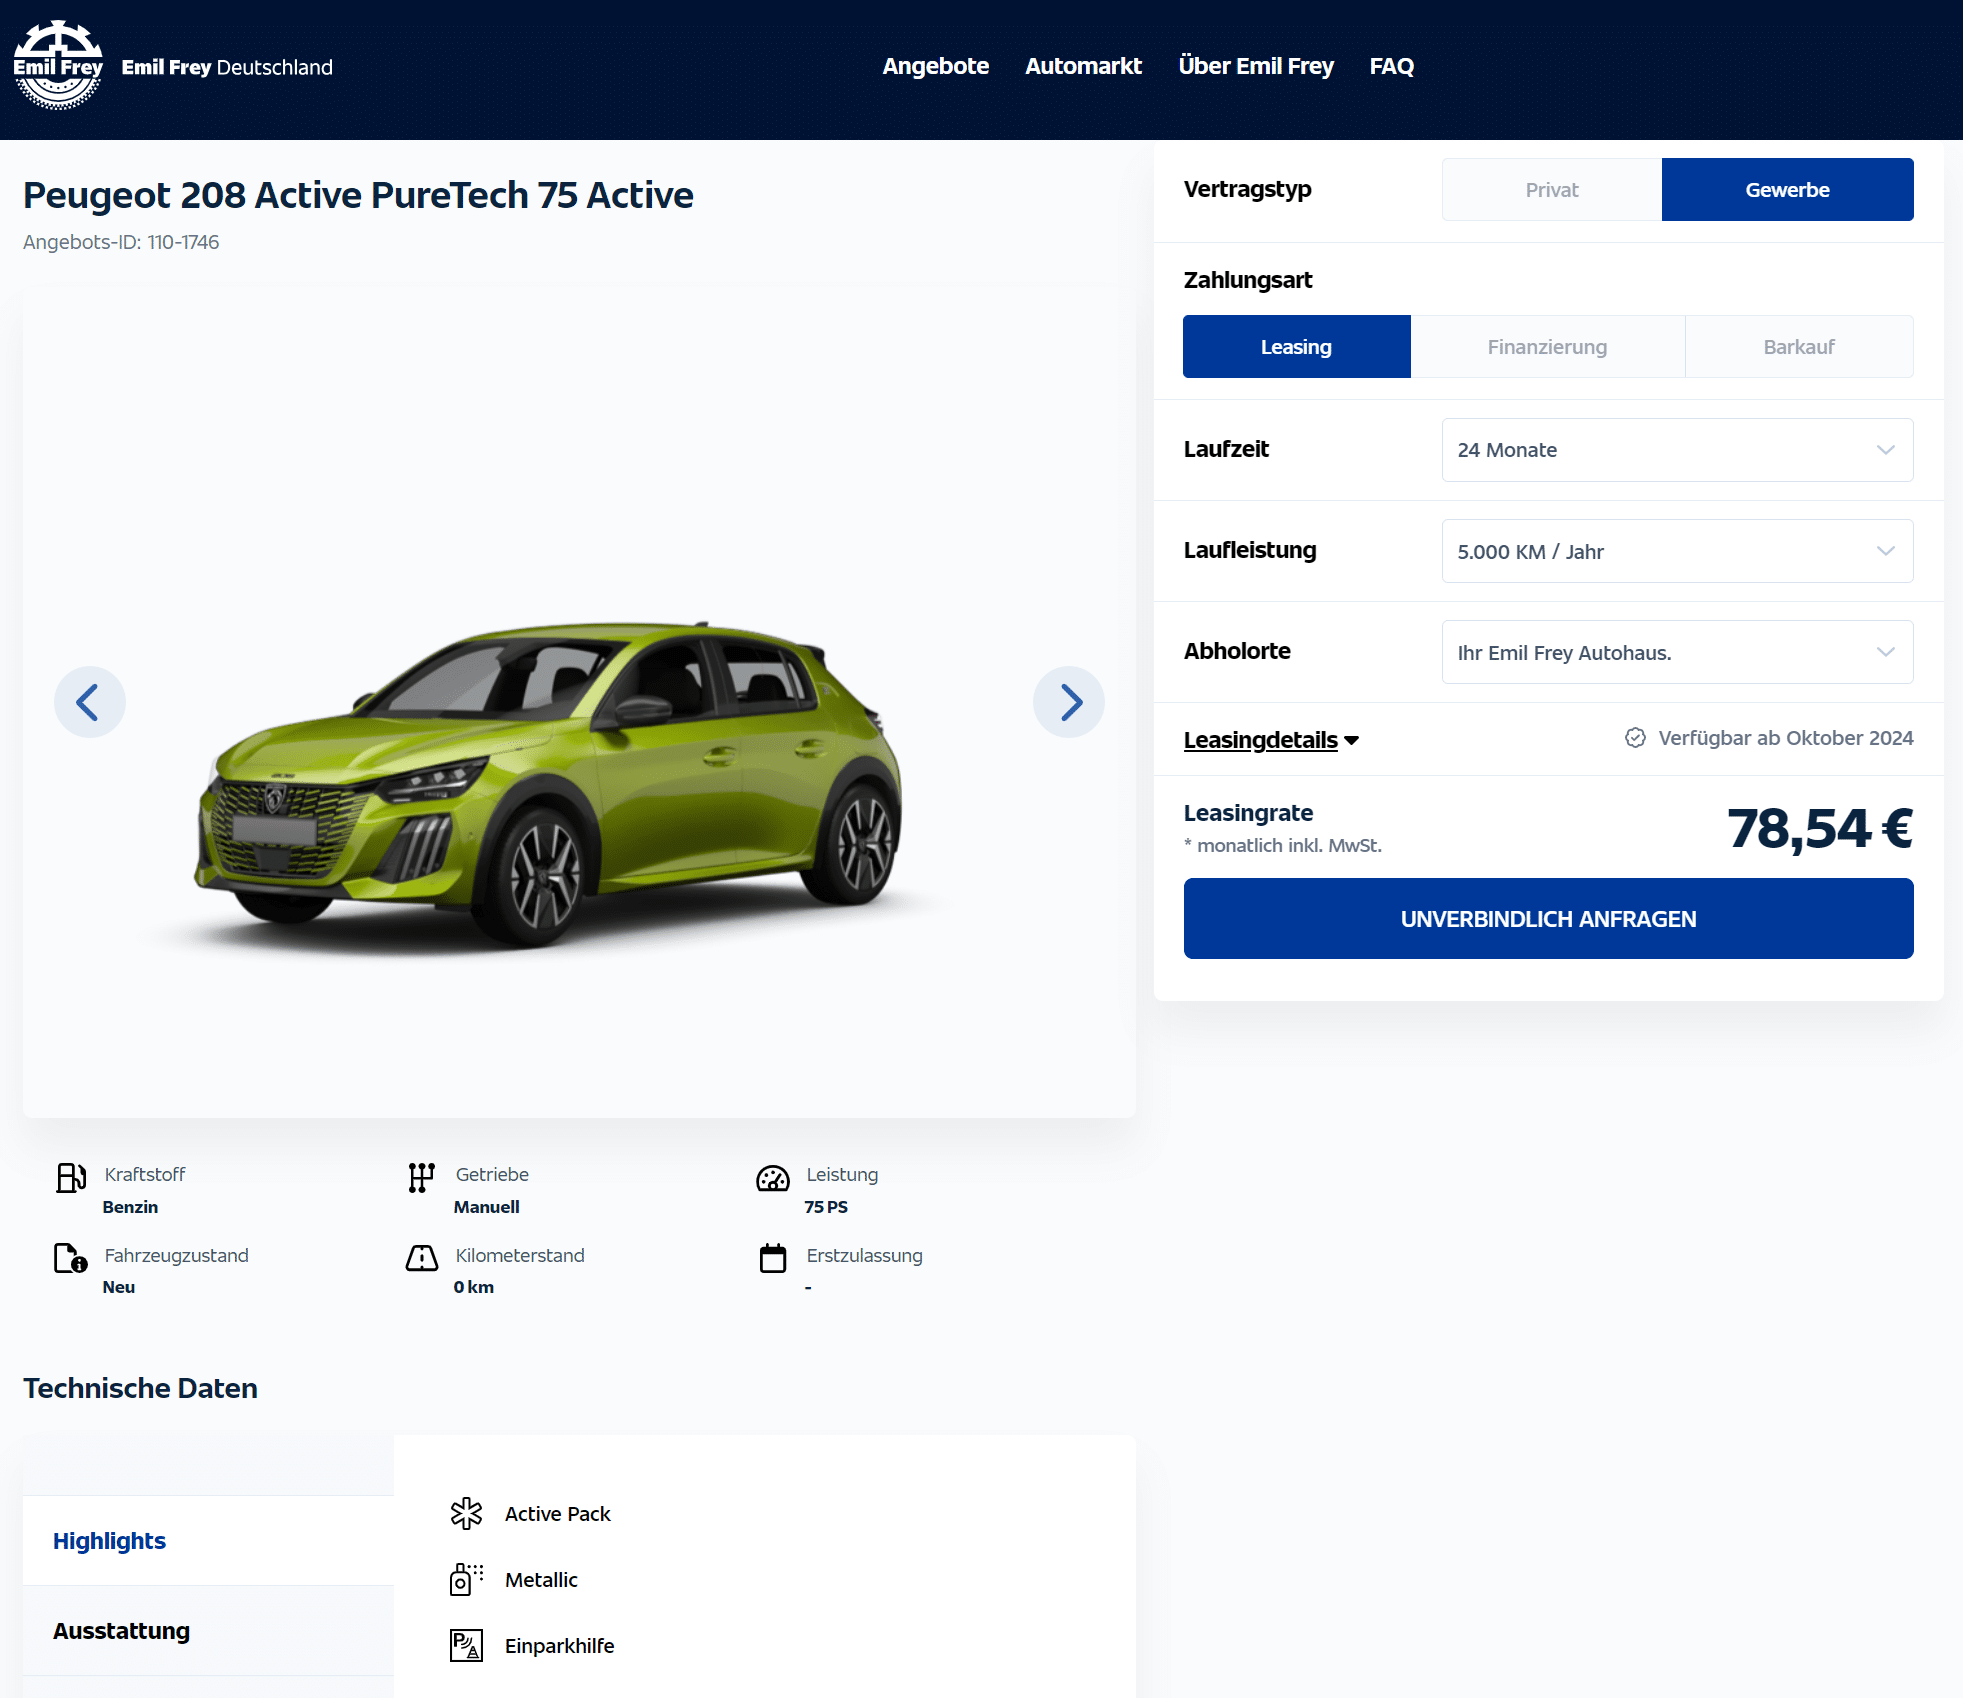Click the Angebots-ID 110-1746 text

[121, 242]
